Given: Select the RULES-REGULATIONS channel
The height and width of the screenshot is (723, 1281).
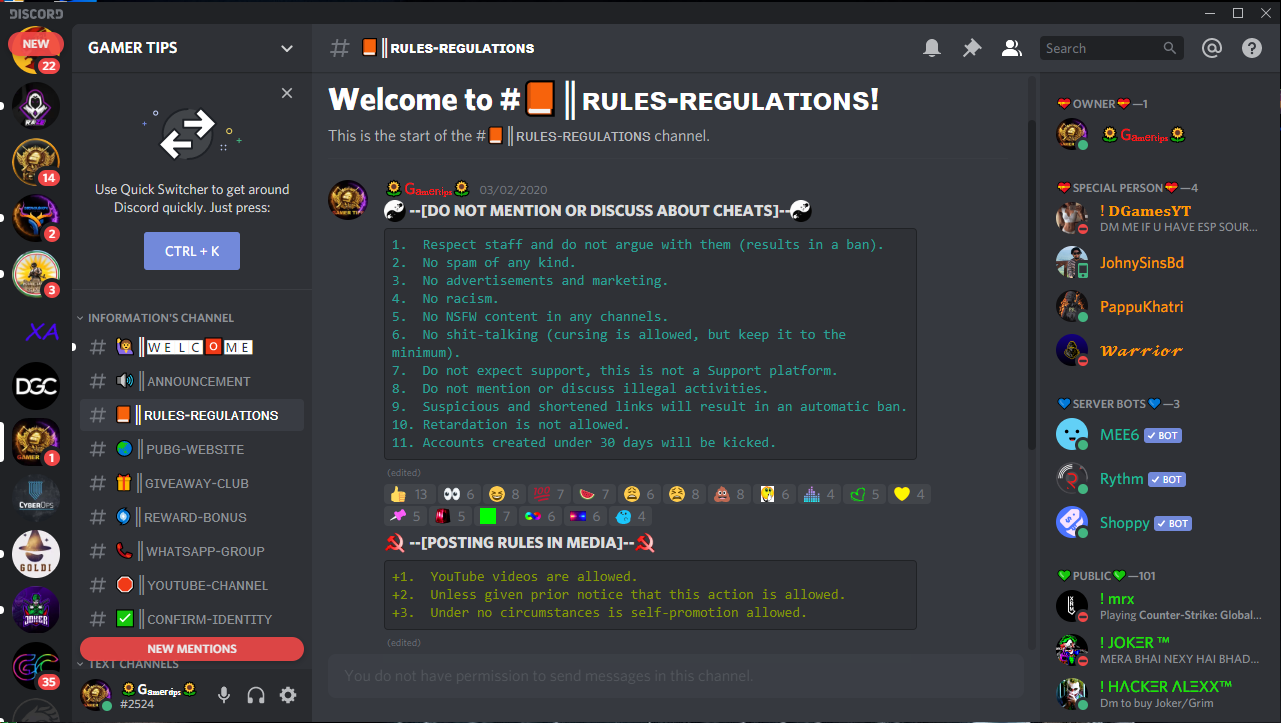Looking at the screenshot, I should coord(192,415).
